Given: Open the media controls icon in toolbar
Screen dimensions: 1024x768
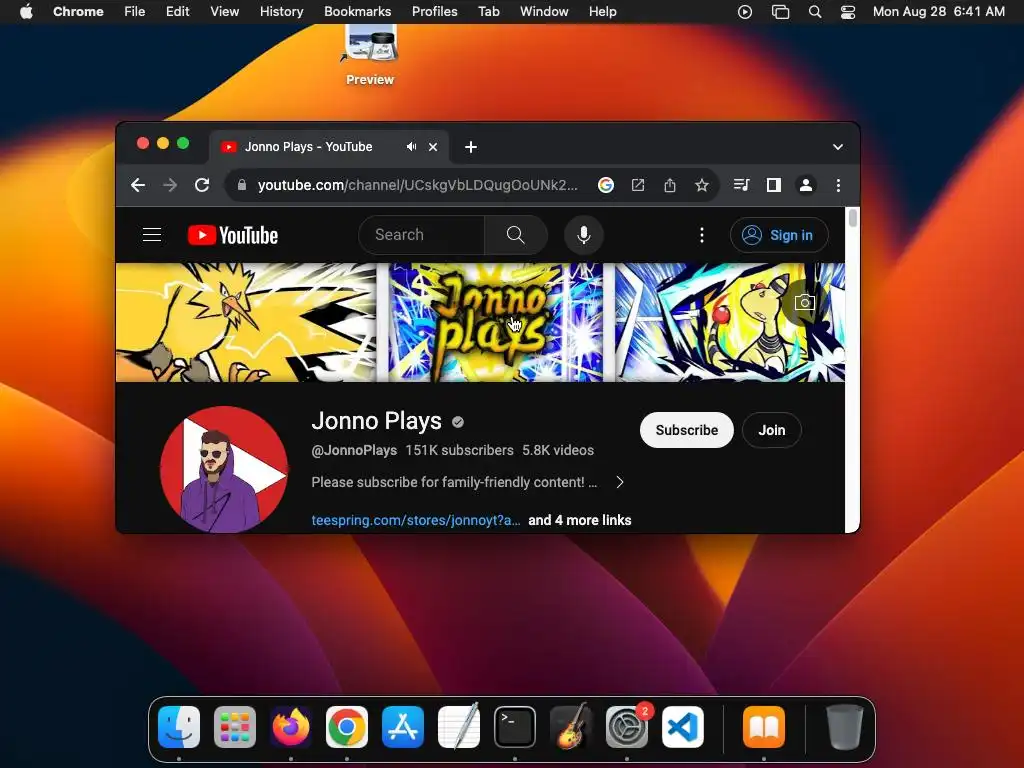Looking at the screenshot, I should (741, 185).
